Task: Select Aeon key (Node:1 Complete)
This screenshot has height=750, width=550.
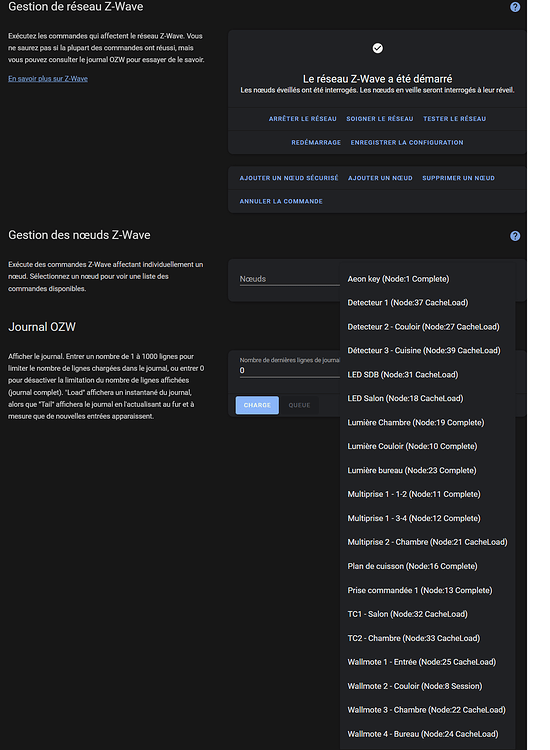Action: (428, 279)
